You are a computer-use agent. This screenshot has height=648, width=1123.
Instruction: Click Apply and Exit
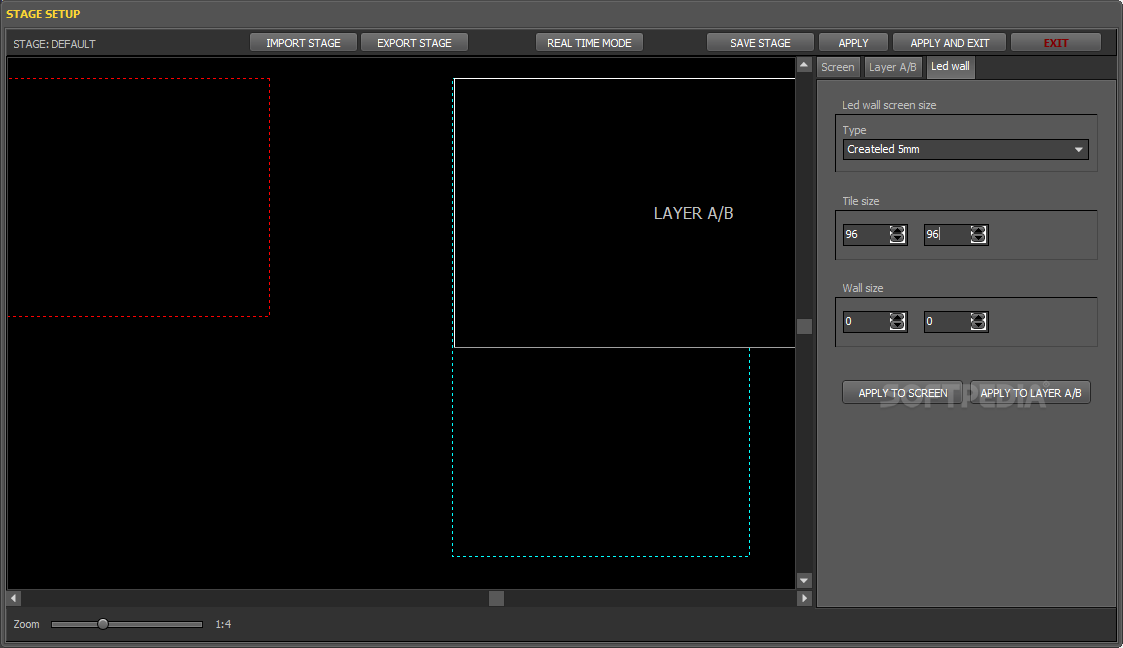pos(949,43)
